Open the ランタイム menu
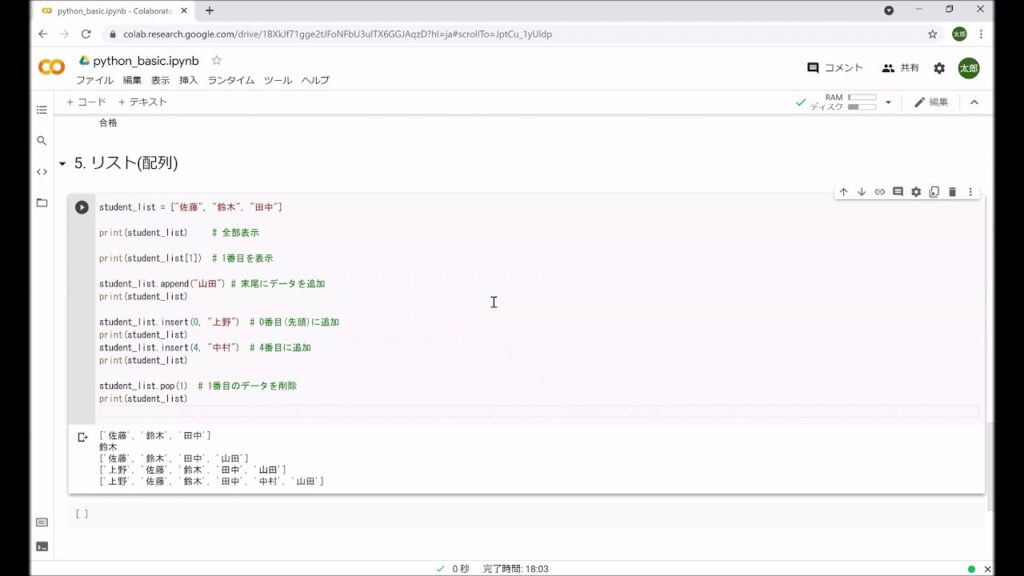1024x576 pixels. (x=231, y=80)
